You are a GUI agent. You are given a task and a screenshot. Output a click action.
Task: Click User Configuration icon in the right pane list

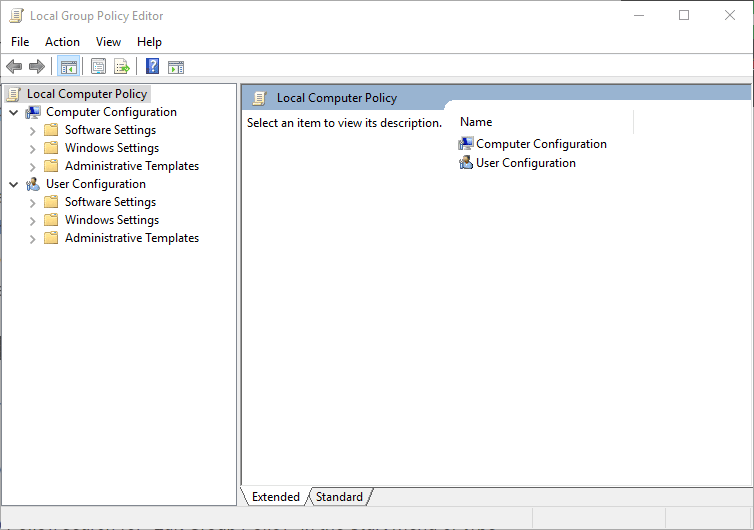[465, 163]
